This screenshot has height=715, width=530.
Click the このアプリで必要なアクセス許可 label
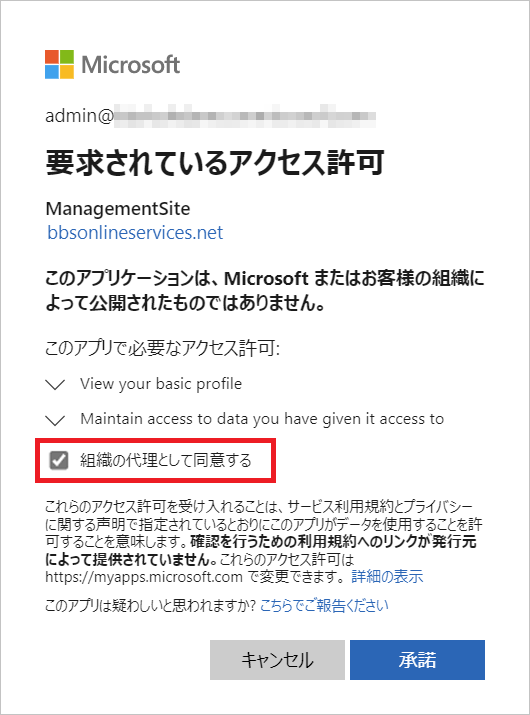point(162,348)
